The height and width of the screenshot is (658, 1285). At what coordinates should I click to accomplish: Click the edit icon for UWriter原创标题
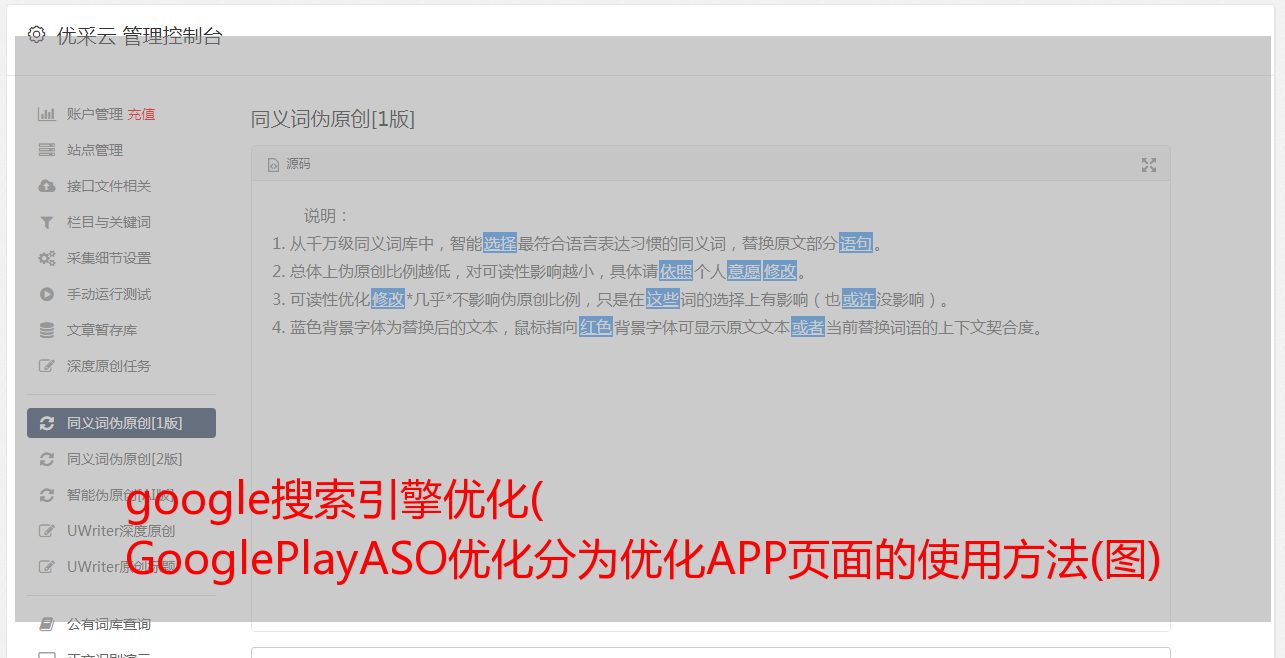(x=46, y=567)
